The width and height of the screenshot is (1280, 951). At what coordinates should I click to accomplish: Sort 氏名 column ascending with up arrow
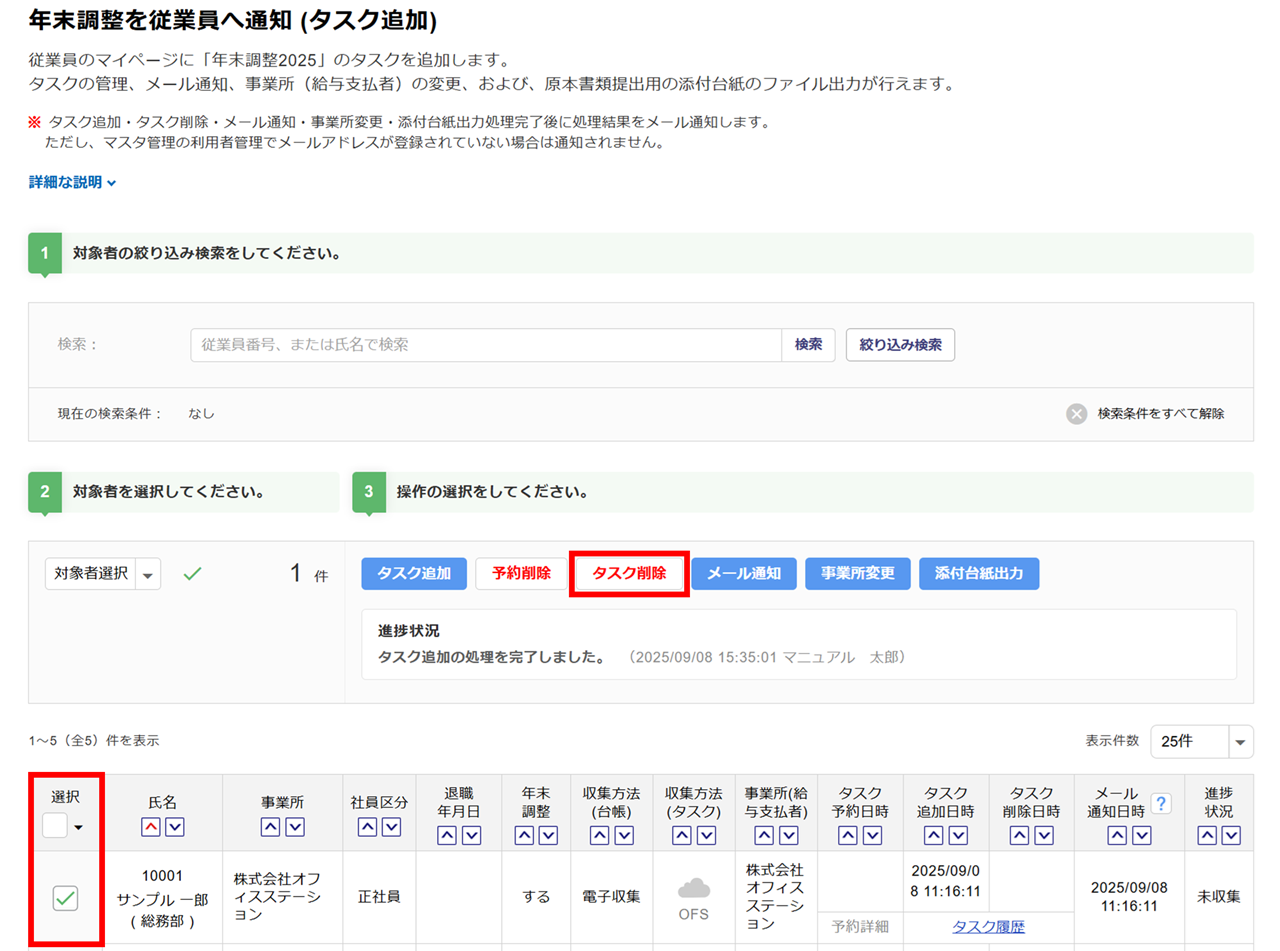(x=151, y=827)
